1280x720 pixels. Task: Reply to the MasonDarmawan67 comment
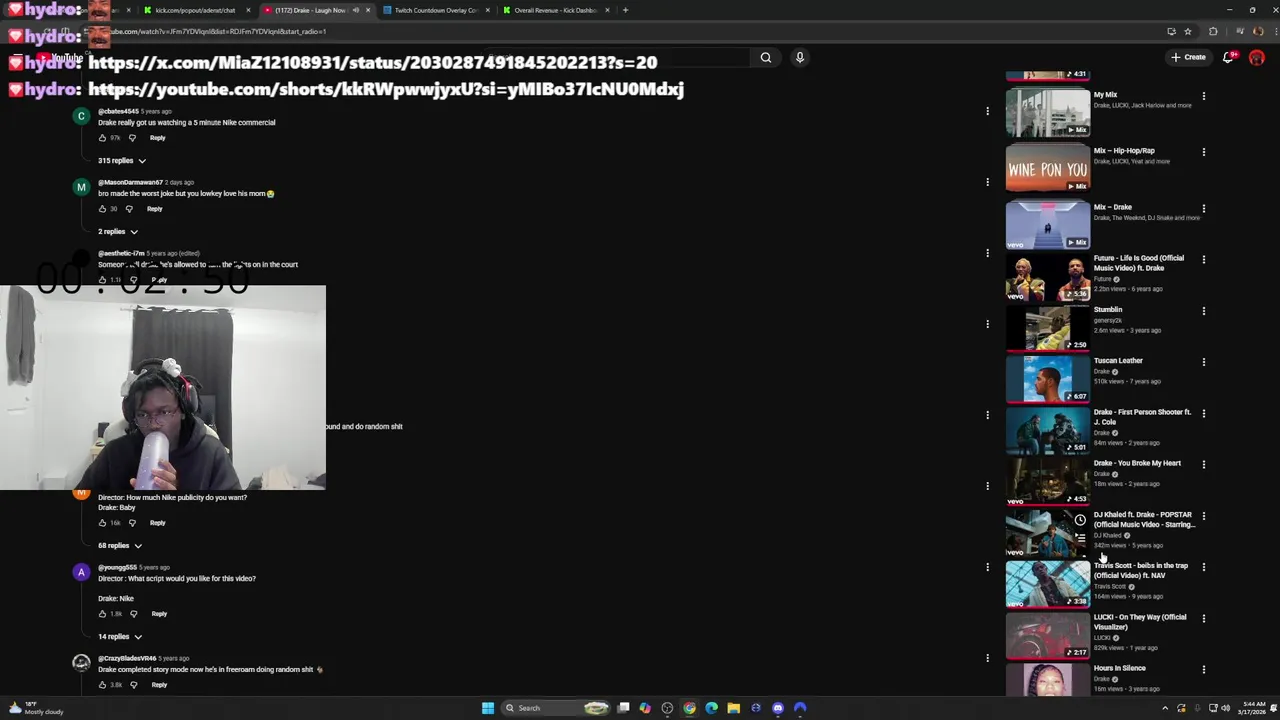click(x=154, y=209)
